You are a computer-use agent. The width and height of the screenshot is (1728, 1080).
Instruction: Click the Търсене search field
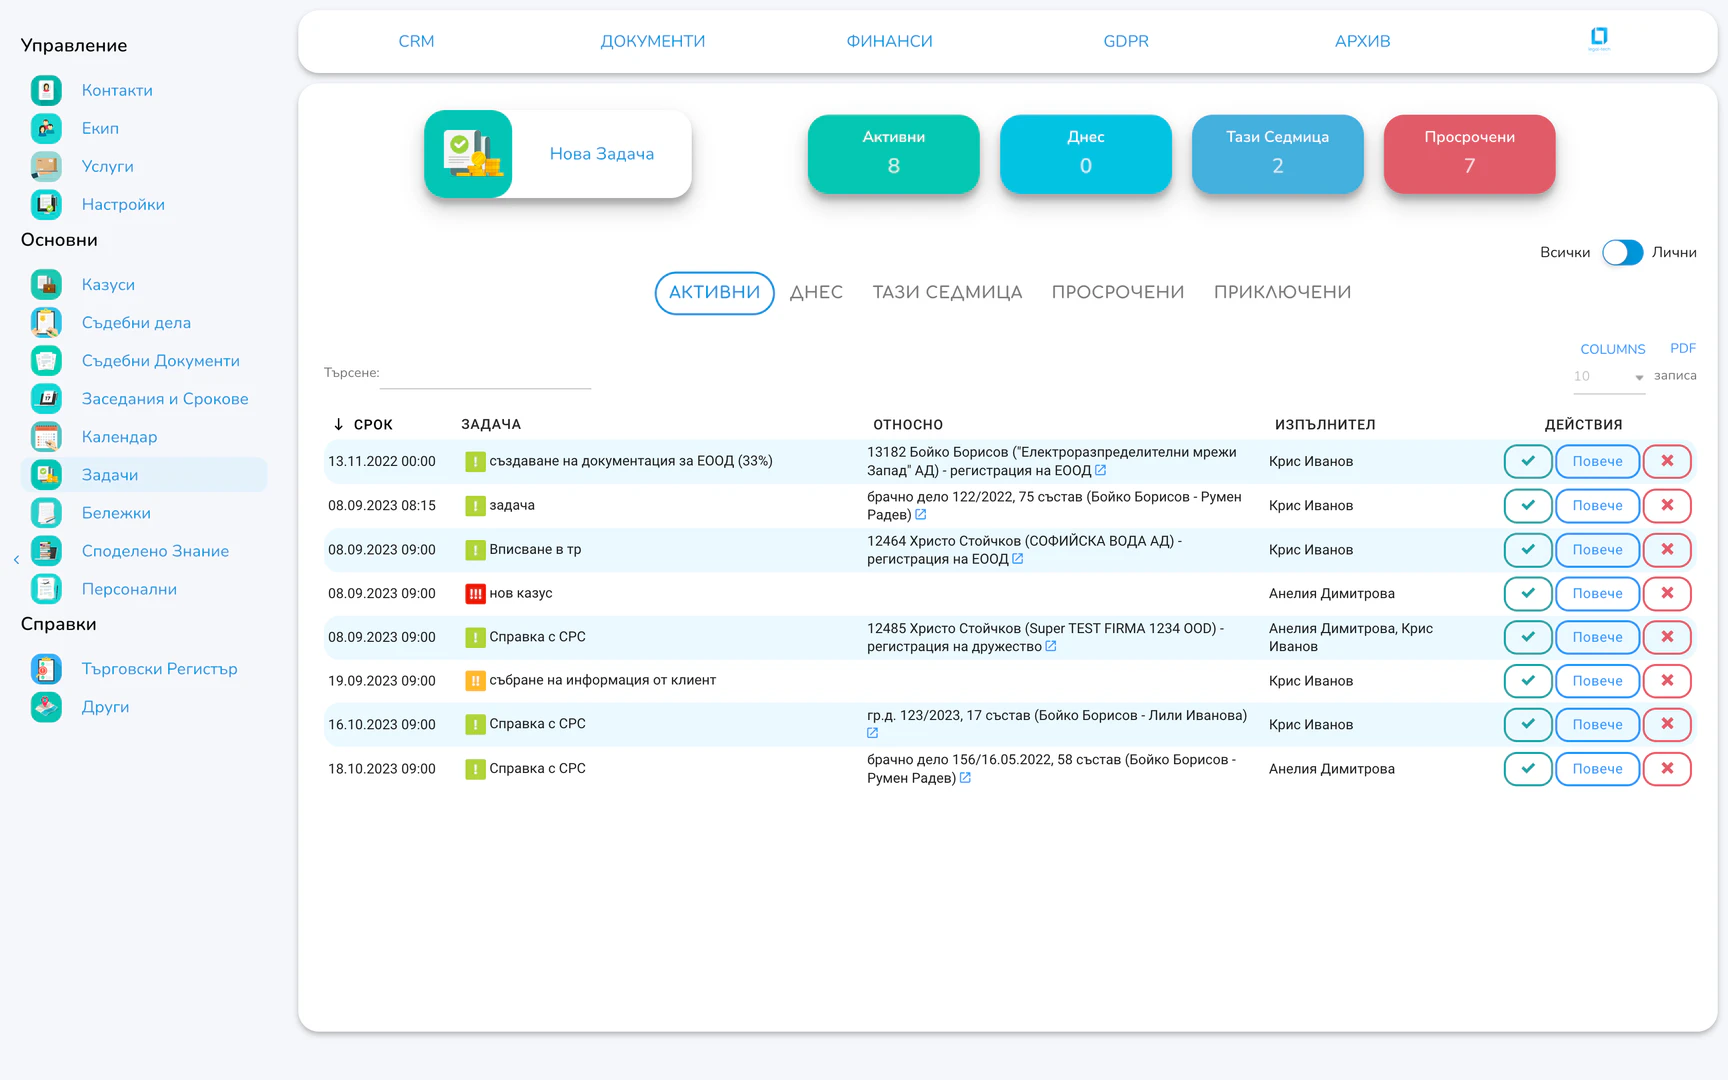[x=486, y=374]
